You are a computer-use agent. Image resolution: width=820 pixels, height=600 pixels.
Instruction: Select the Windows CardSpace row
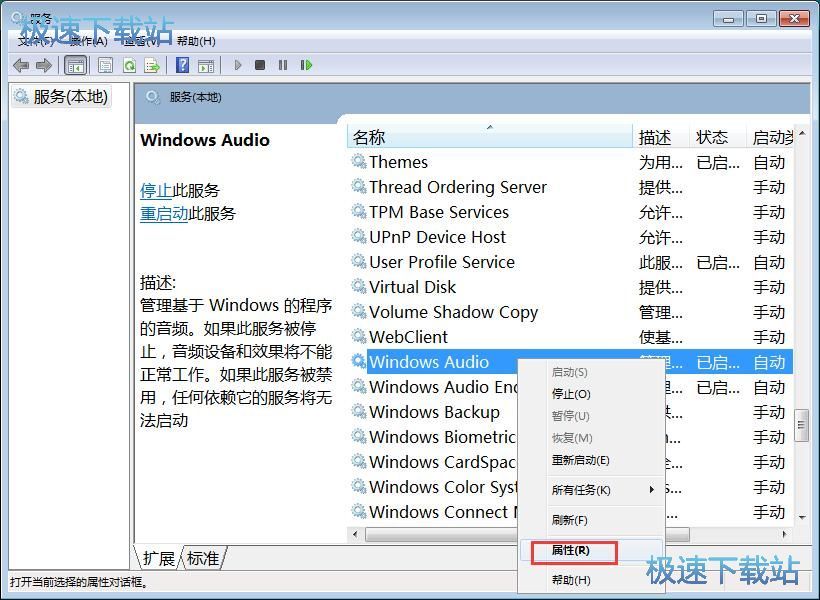pyautogui.click(x=570, y=461)
